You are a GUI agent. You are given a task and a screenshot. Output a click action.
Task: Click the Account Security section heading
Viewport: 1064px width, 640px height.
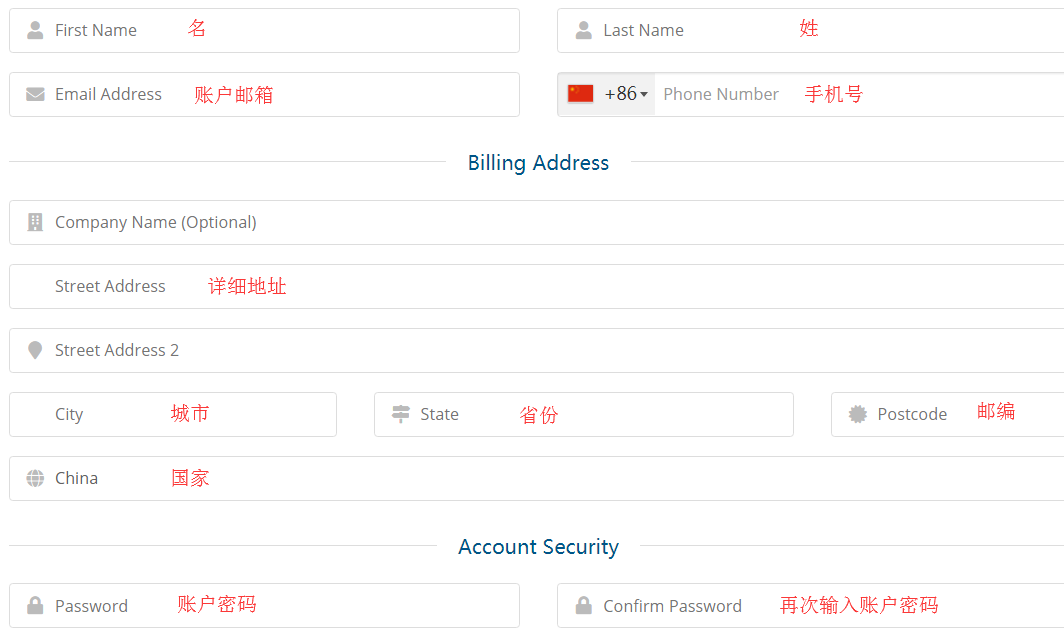[x=538, y=547]
